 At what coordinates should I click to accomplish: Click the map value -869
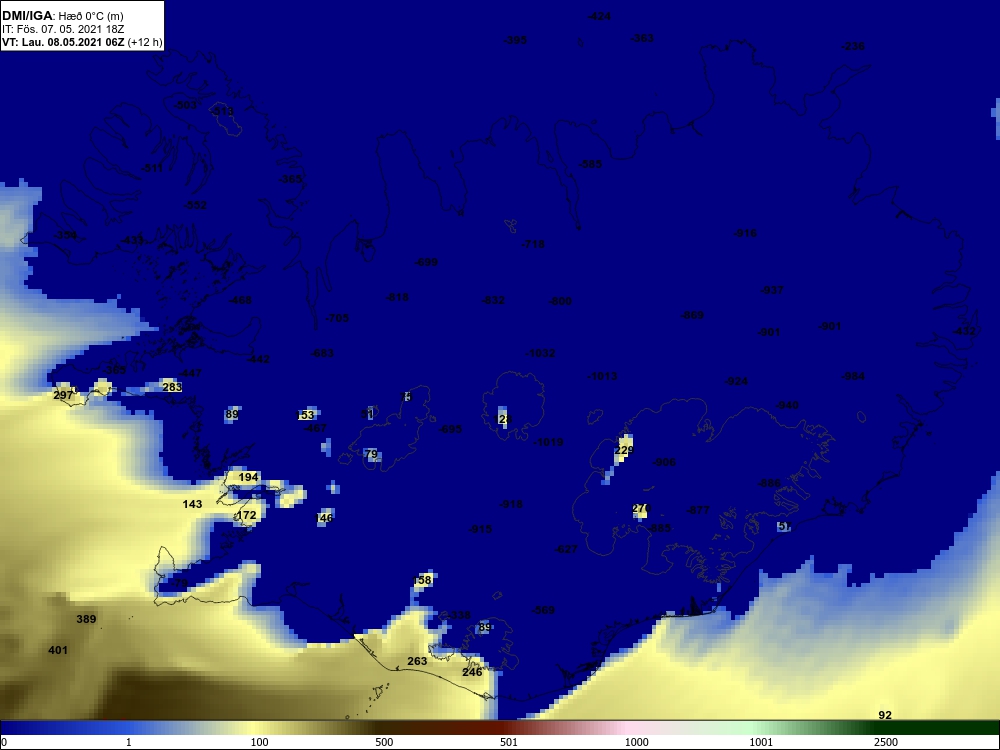point(693,315)
